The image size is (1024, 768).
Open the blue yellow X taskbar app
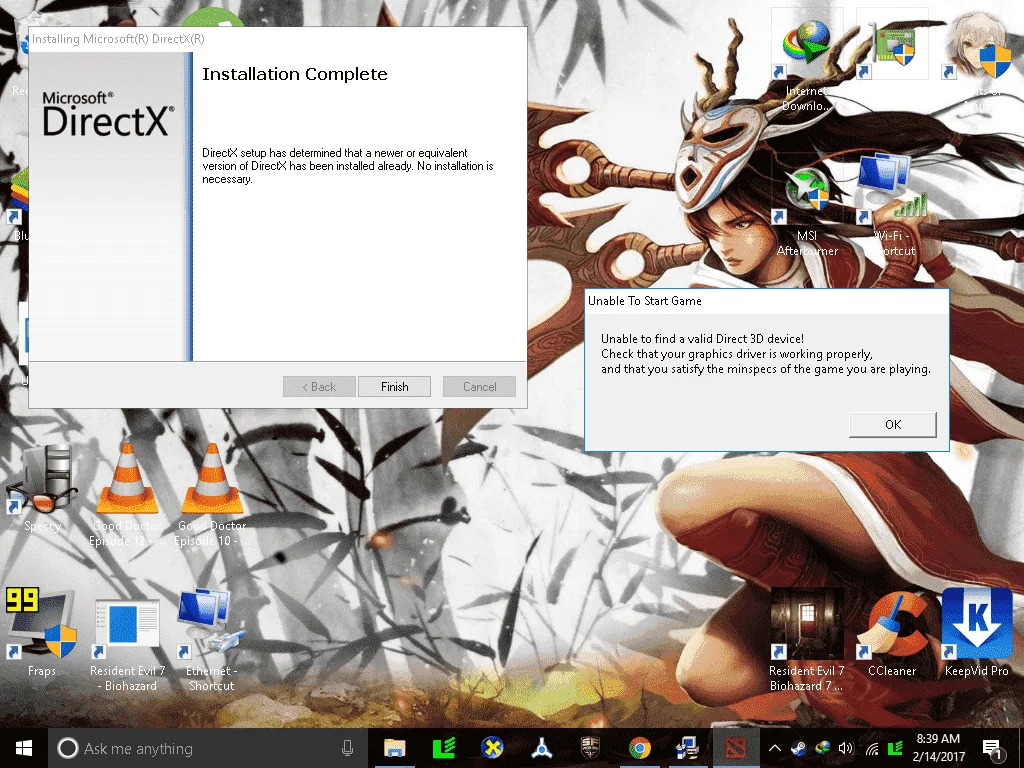492,748
